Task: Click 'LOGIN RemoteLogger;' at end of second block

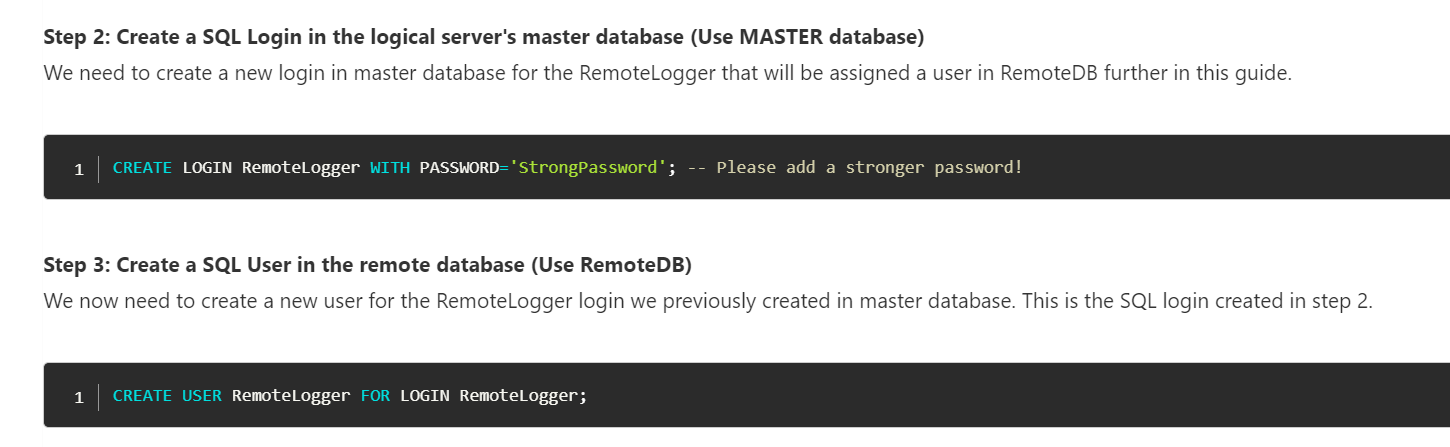Action: [x=494, y=395]
